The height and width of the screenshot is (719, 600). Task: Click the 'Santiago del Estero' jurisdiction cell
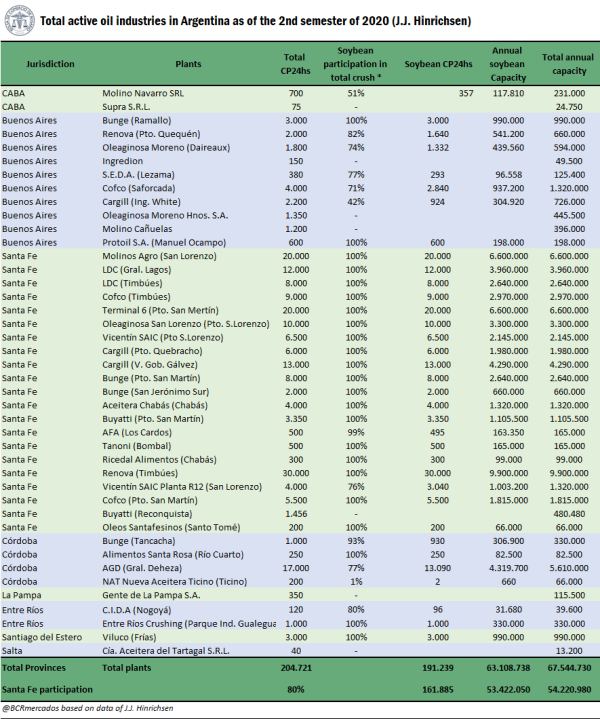tap(42, 637)
